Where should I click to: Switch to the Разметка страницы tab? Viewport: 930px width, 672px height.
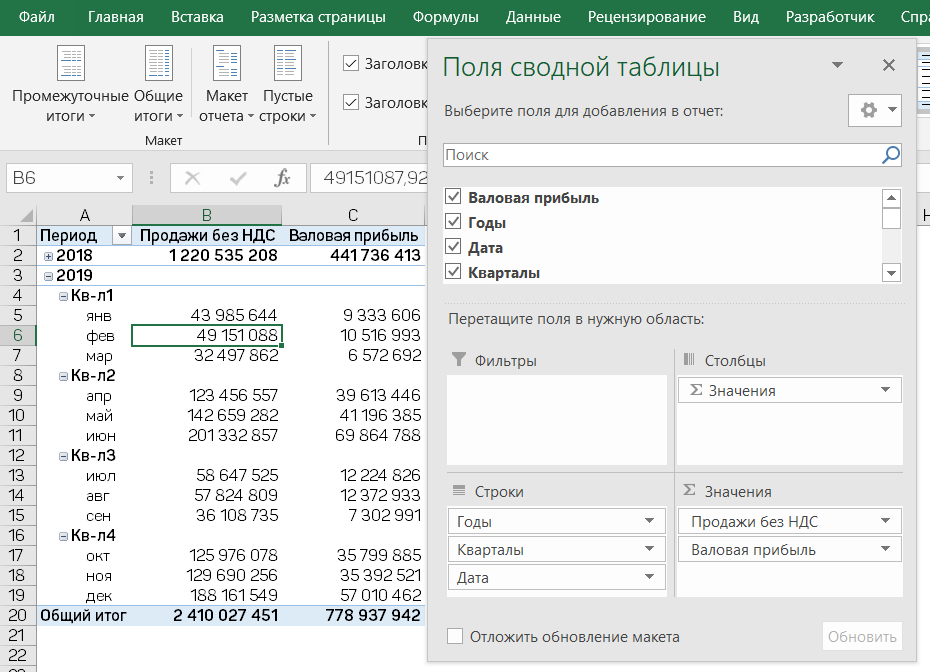(318, 17)
